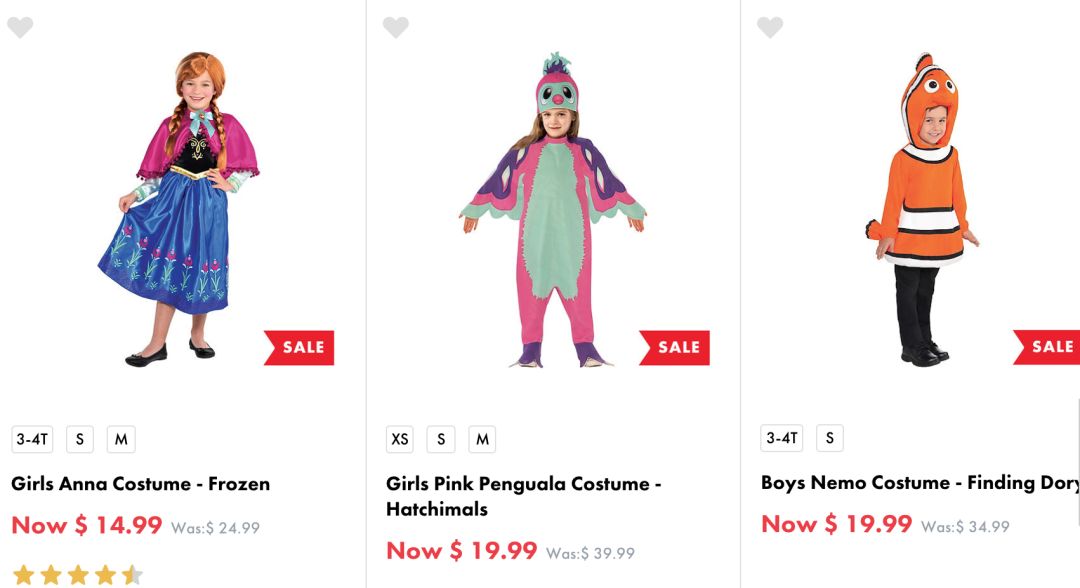The width and height of the screenshot is (1080, 588).
Task: Click SALE badge on Penguala costume
Action: click(676, 347)
